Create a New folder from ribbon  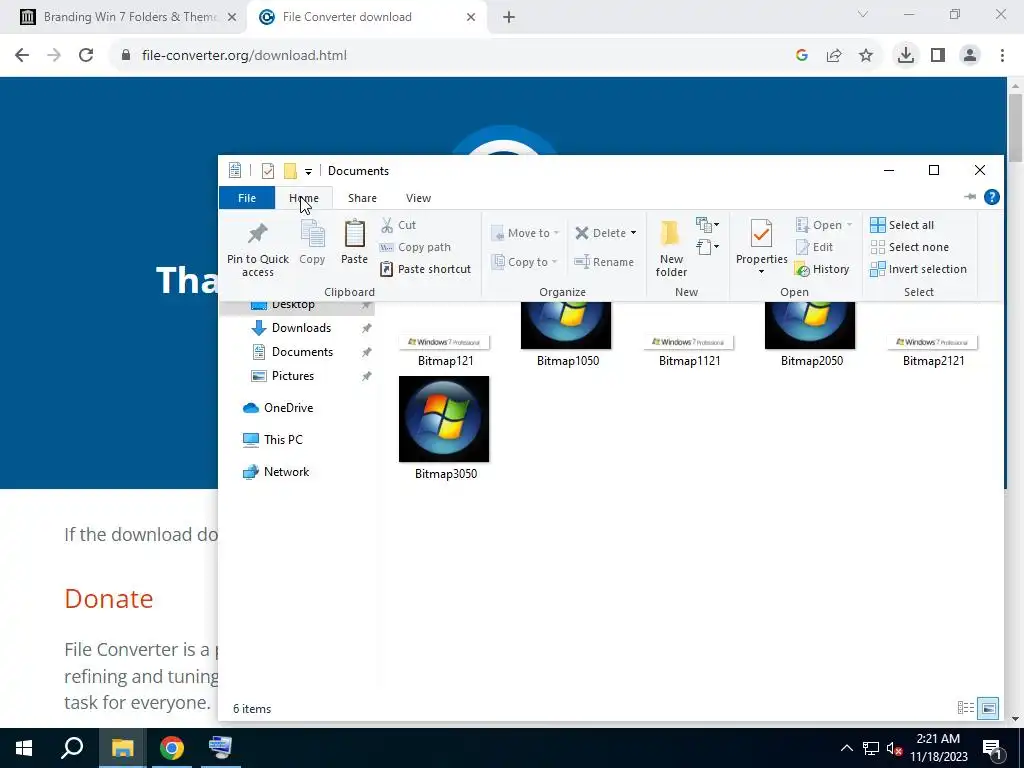point(671,249)
